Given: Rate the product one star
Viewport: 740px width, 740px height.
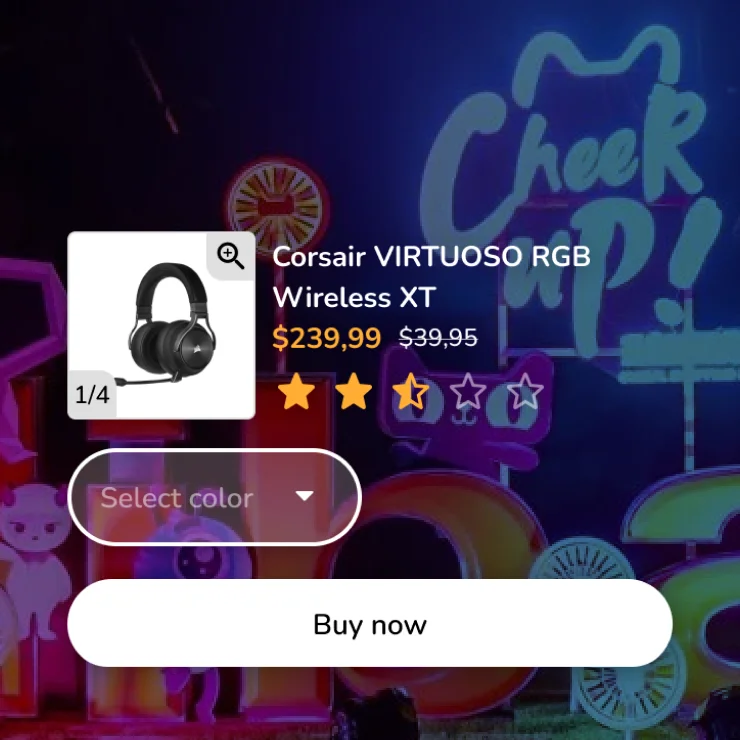Looking at the screenshot, I should 296,391.
